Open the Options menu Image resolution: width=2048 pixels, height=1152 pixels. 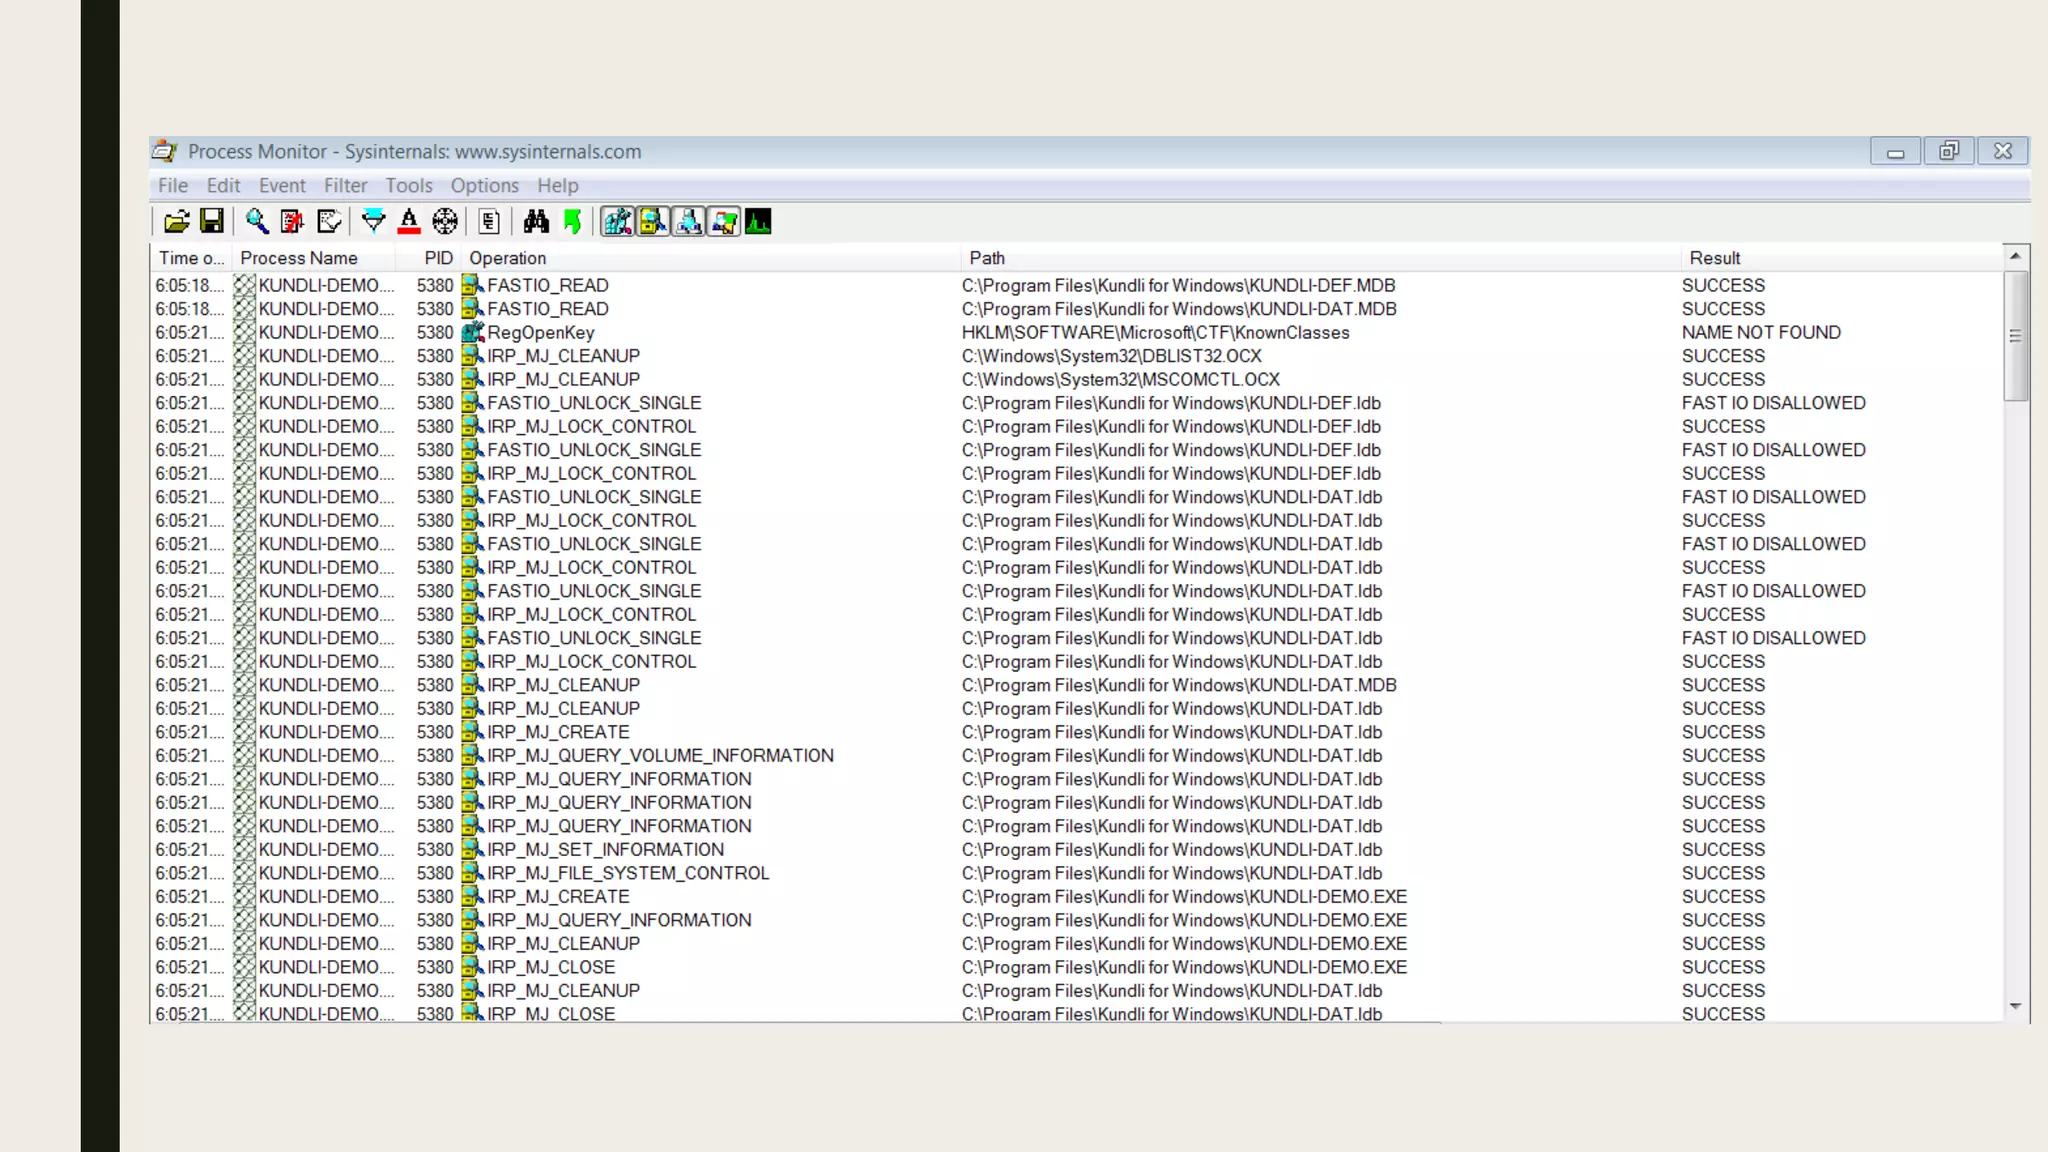(x=484, y=186)
